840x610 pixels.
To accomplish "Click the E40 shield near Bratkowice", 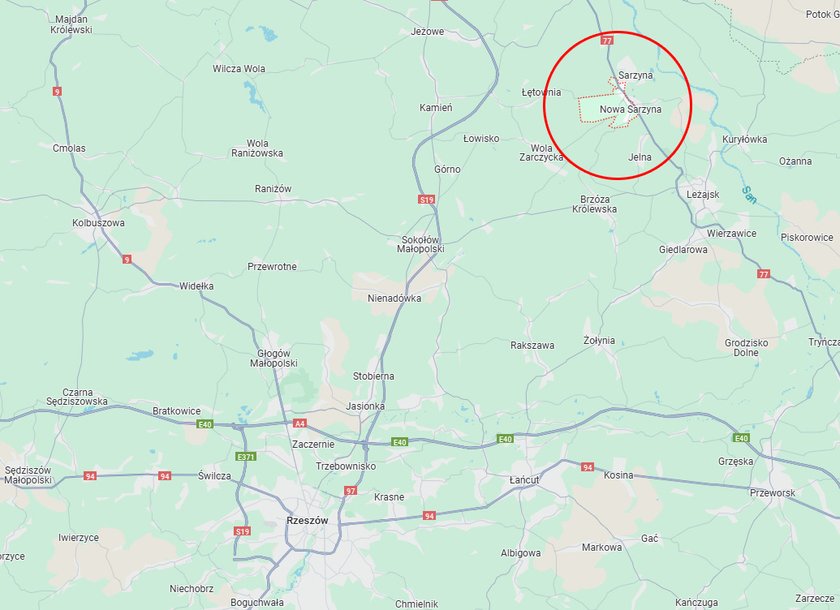I will click(x=205, y=424).
